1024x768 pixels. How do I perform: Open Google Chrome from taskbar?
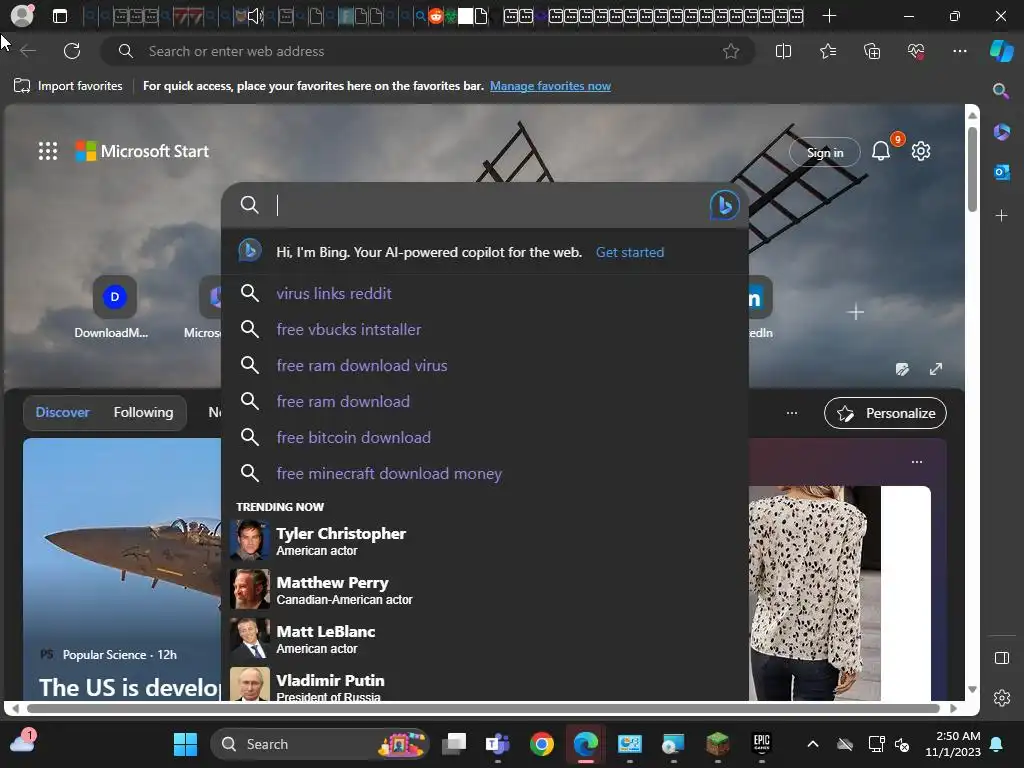[541, 744]
